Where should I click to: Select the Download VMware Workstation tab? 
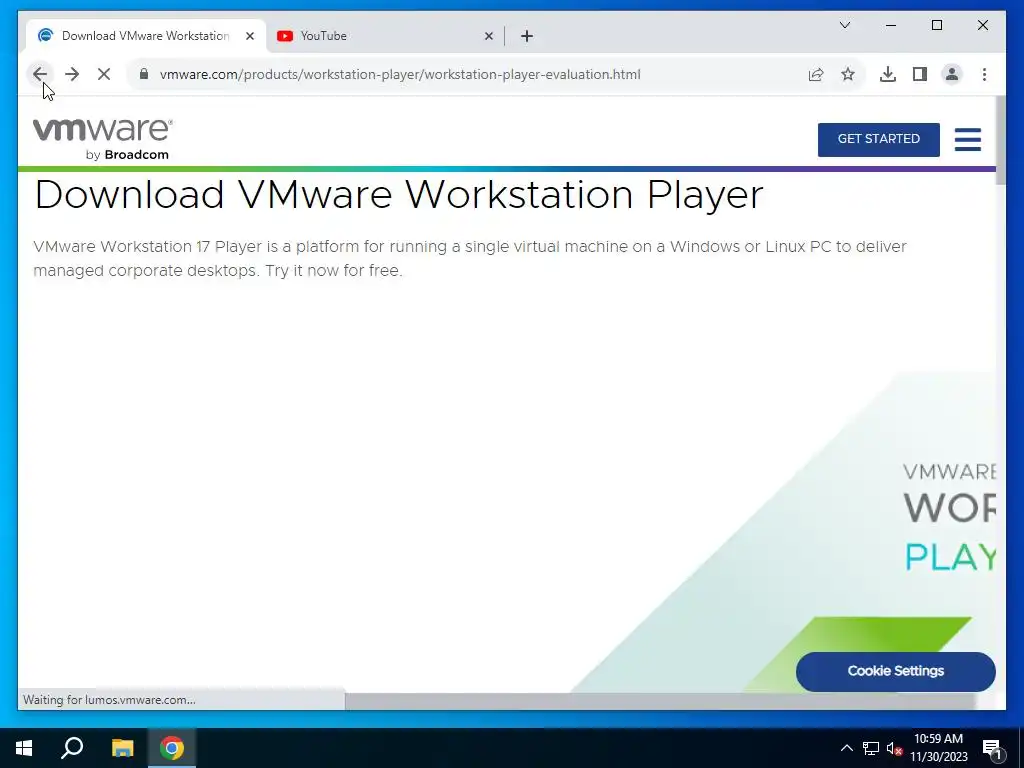(x=146, y=36)
